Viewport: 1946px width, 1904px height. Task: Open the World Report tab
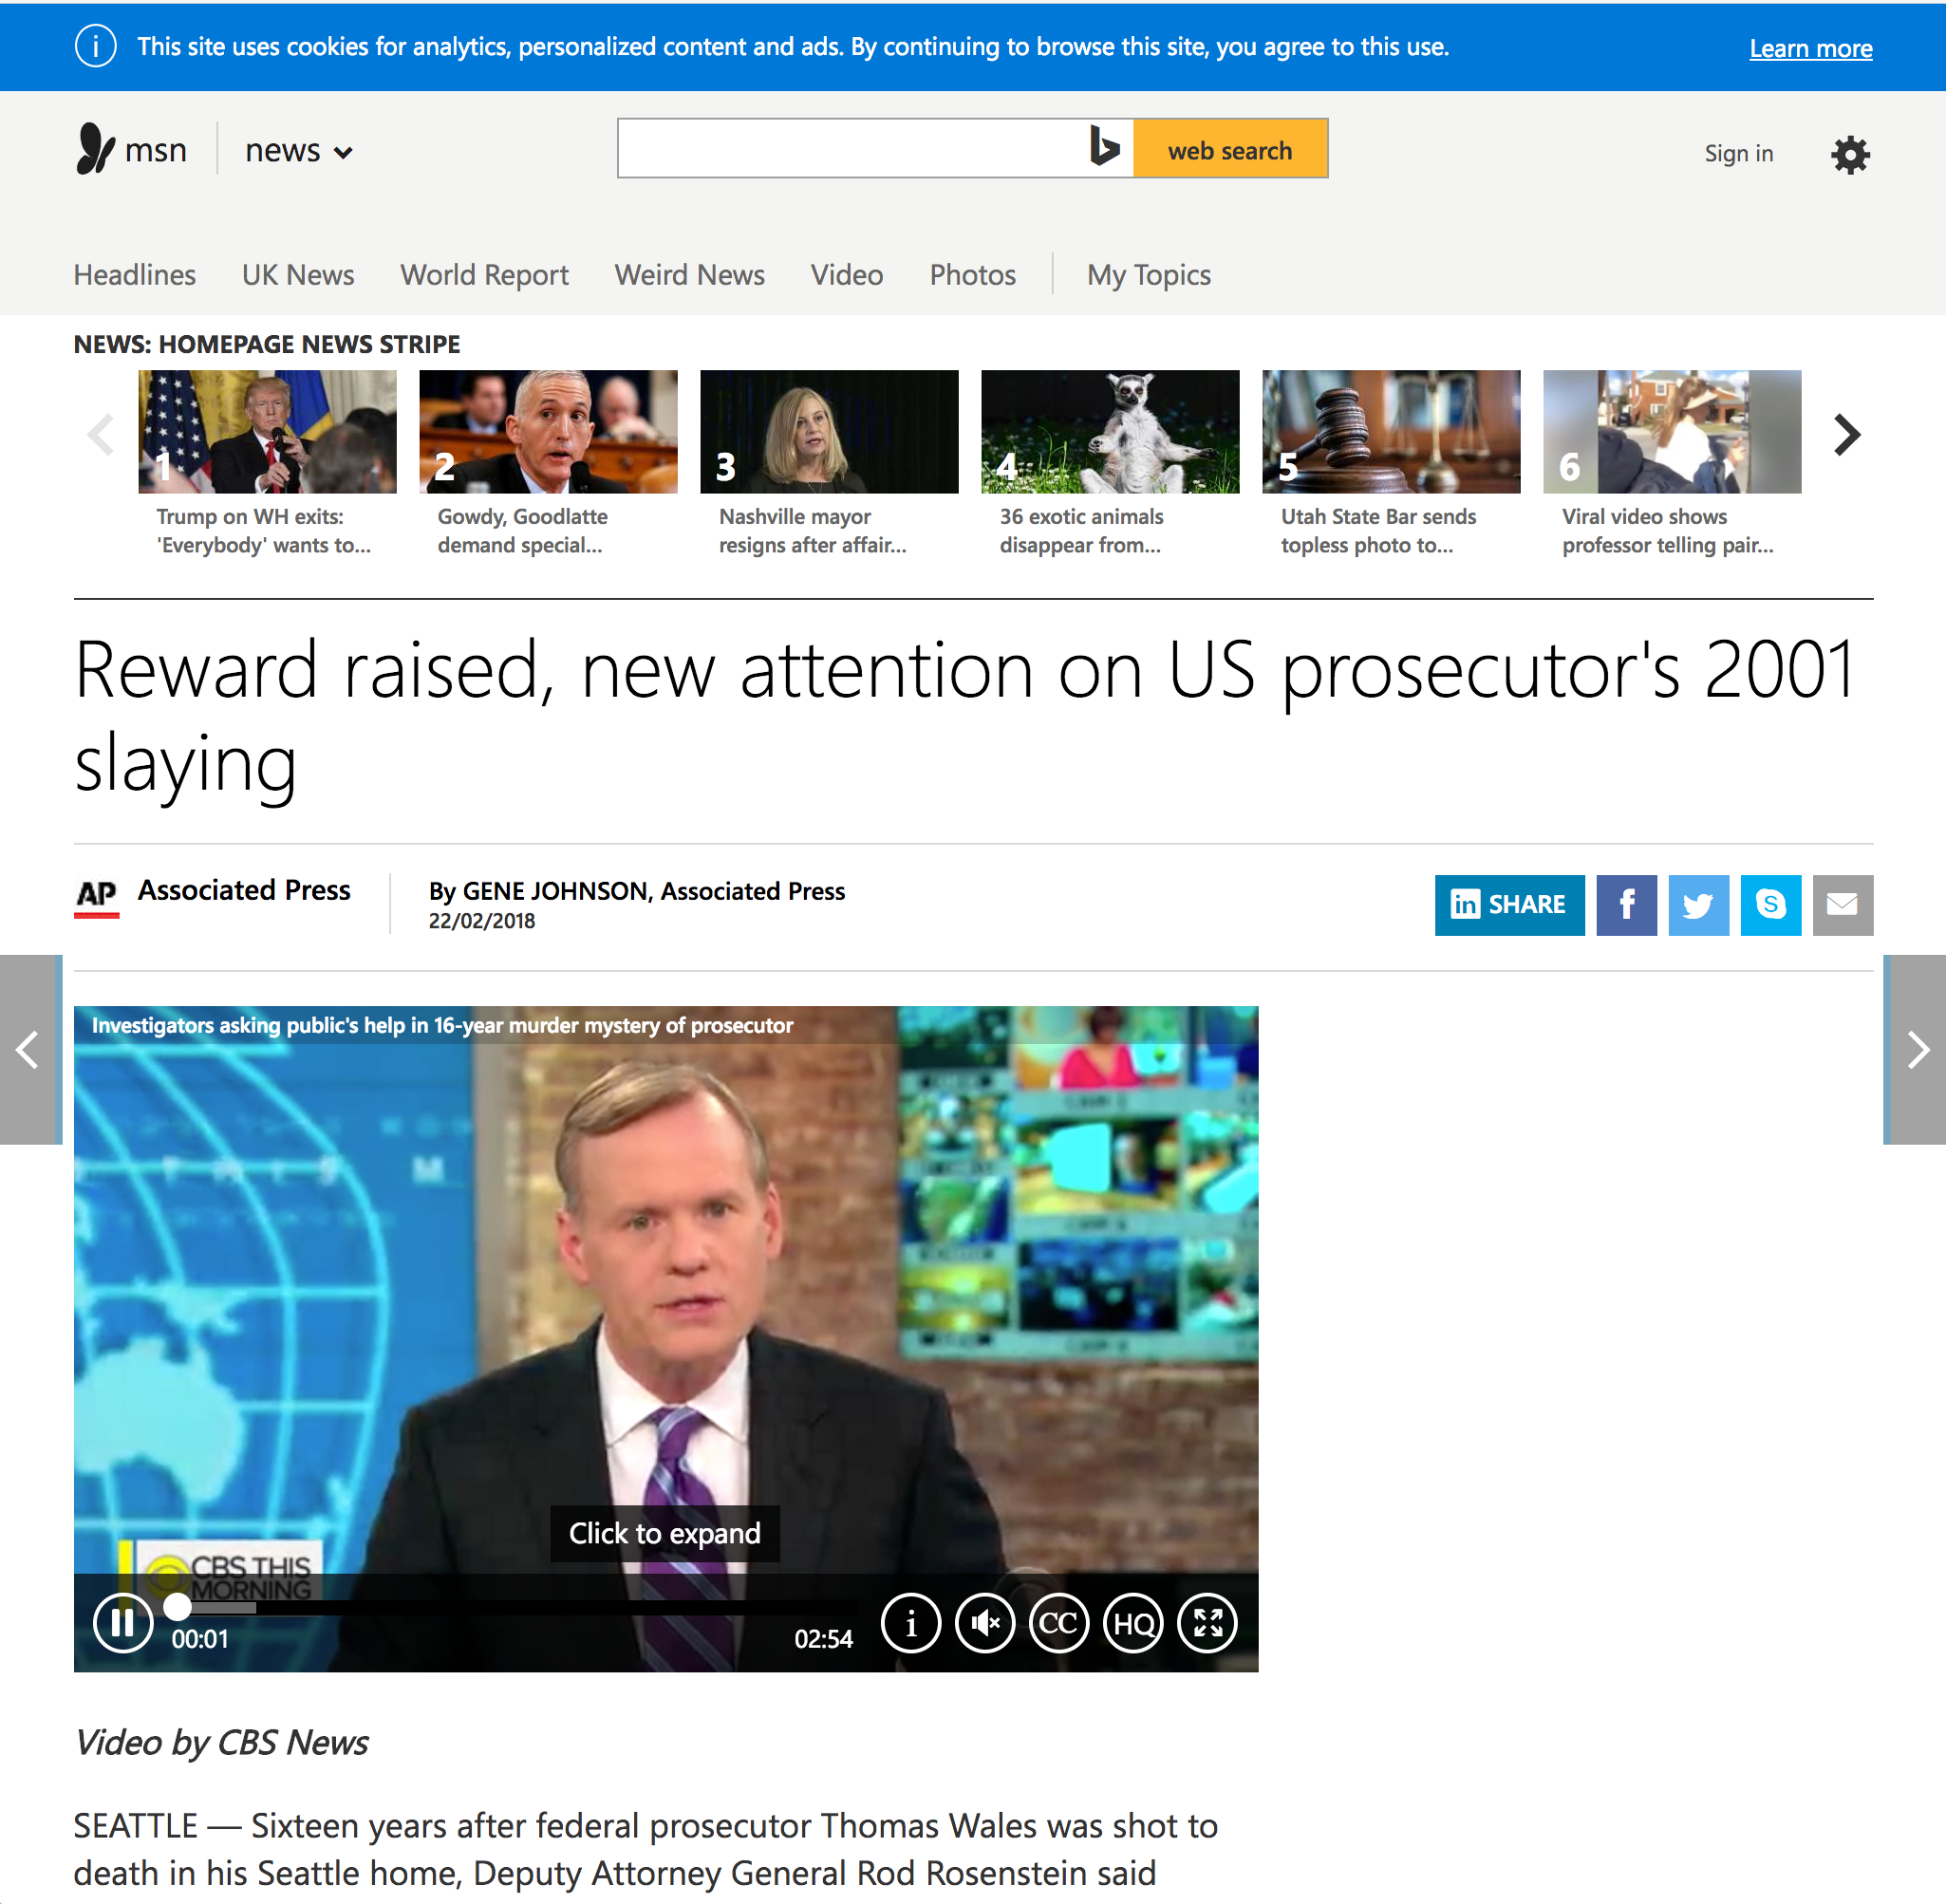tap(484, 275)
